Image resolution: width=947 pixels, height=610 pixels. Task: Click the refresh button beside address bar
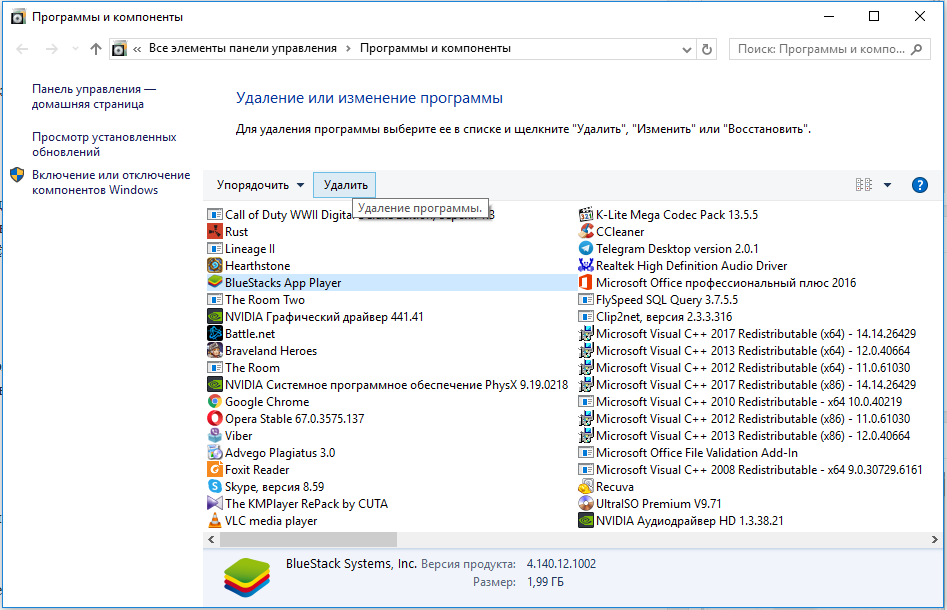(708, 49)
